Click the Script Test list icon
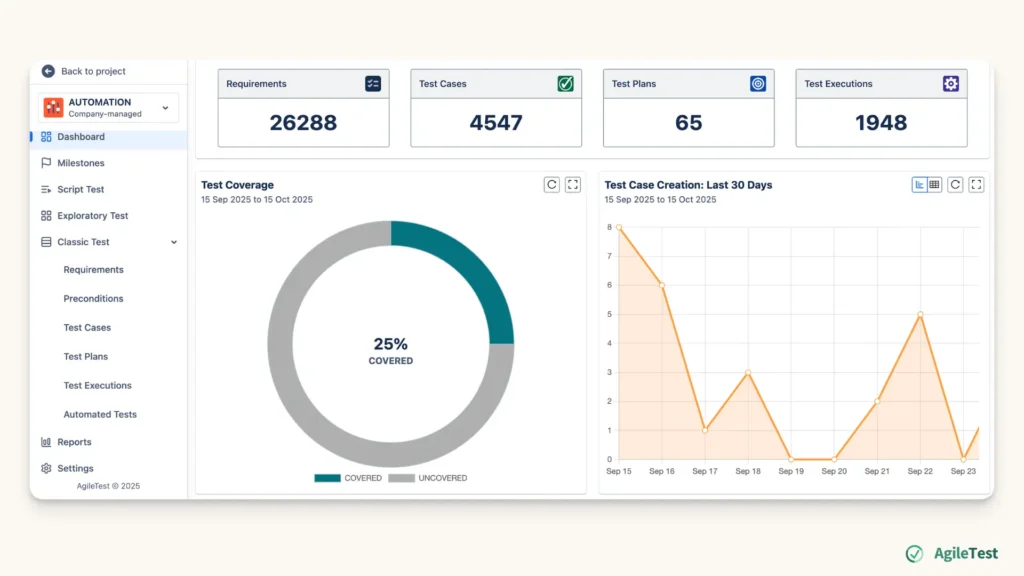 (x=46, y=189)
